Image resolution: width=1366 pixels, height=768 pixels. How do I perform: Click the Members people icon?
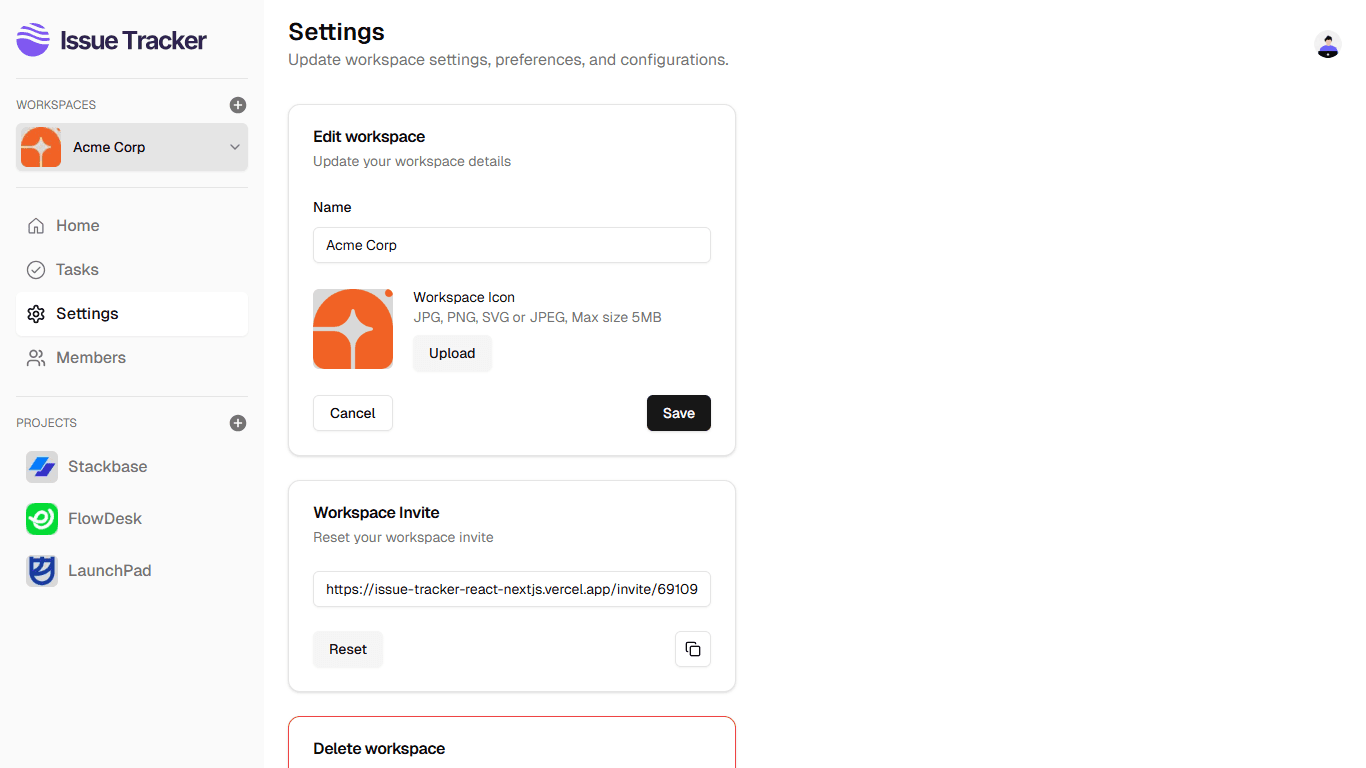coord(36,357)
